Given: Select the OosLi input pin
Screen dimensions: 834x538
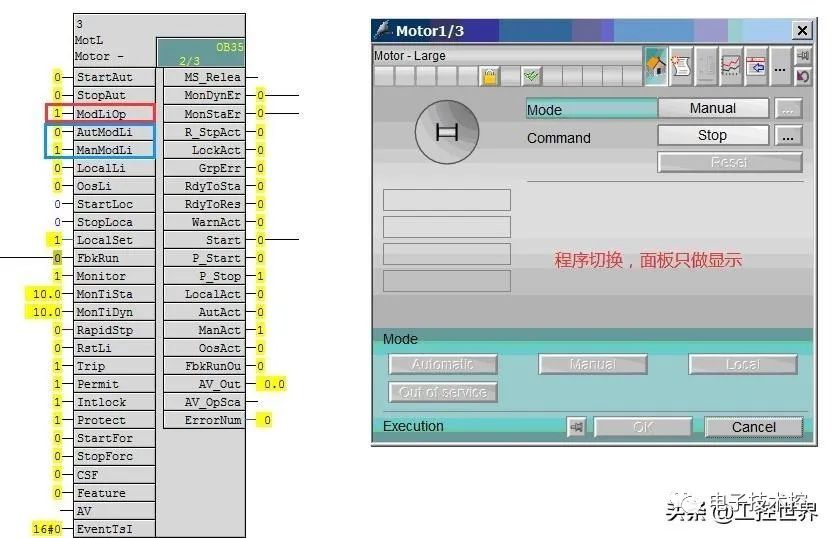Looking at the screenshot, I should coord(115,186).
